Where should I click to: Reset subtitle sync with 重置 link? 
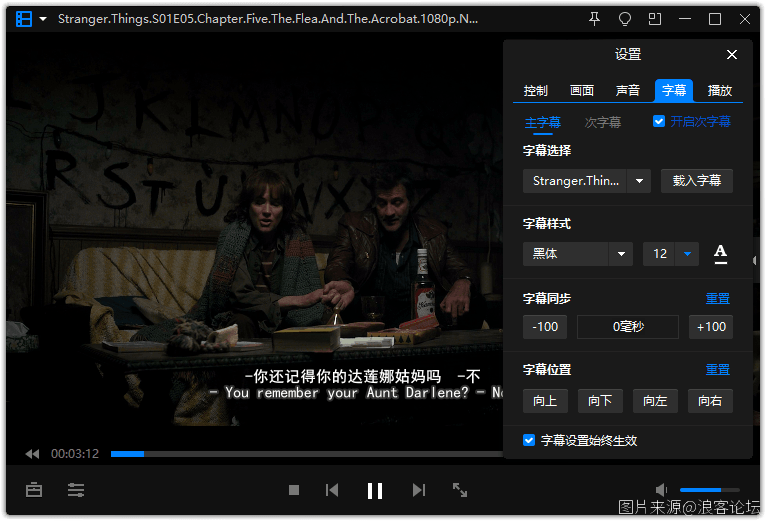(x=717, y=298)
